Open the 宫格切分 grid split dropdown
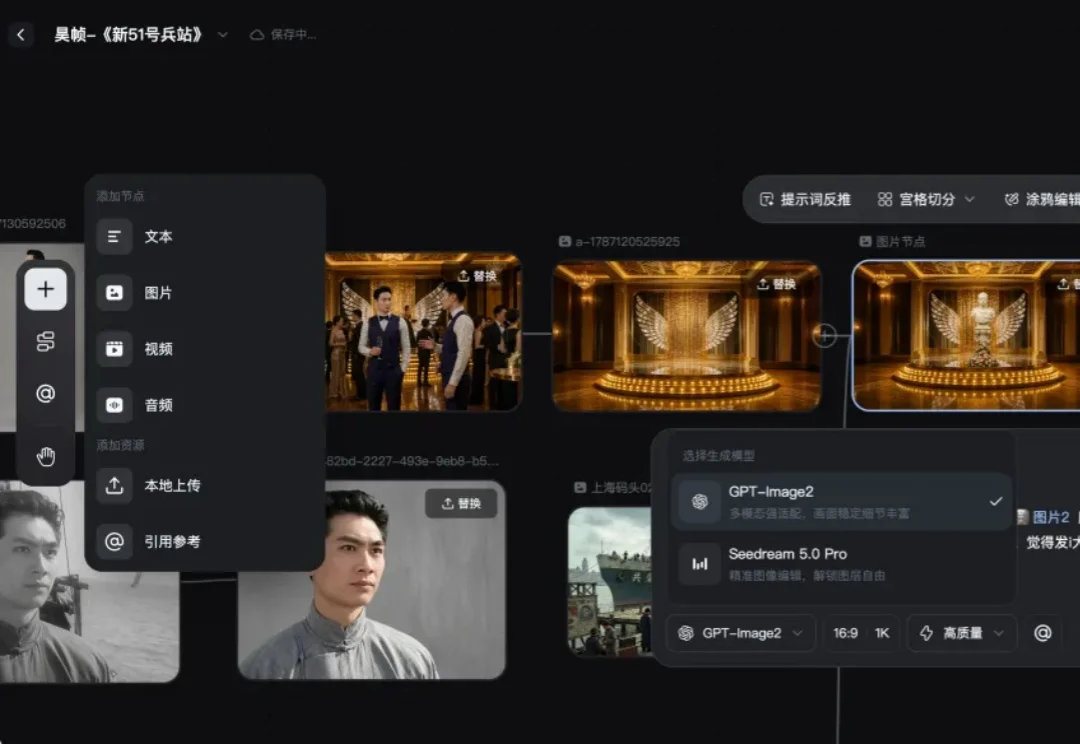Viewport: 1080px width, 744px height. point(926,200)
